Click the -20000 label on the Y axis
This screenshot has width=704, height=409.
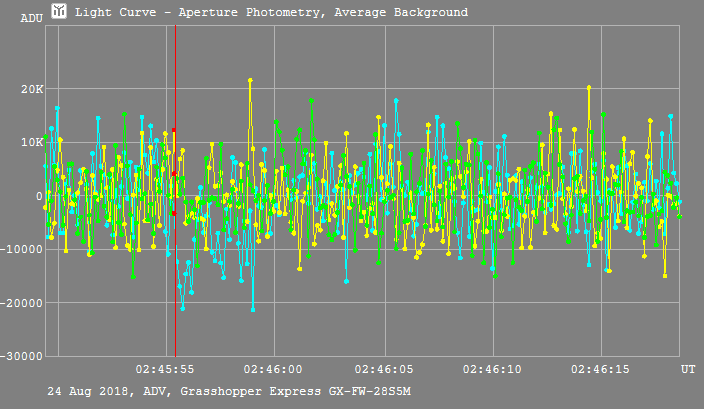pos(24,303)
